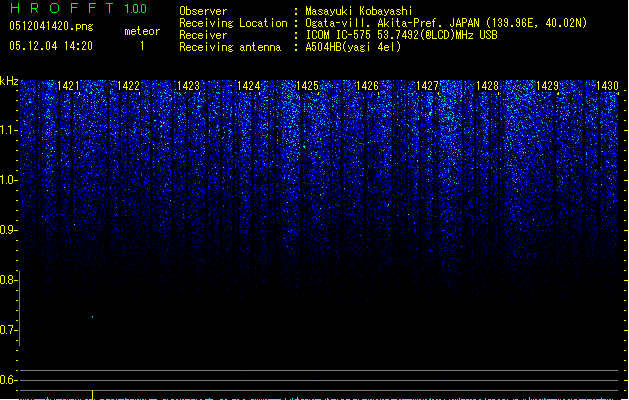Screen dimensions: 629x400
Task: Click the kHz axis unit label
Action: point(9,81)
